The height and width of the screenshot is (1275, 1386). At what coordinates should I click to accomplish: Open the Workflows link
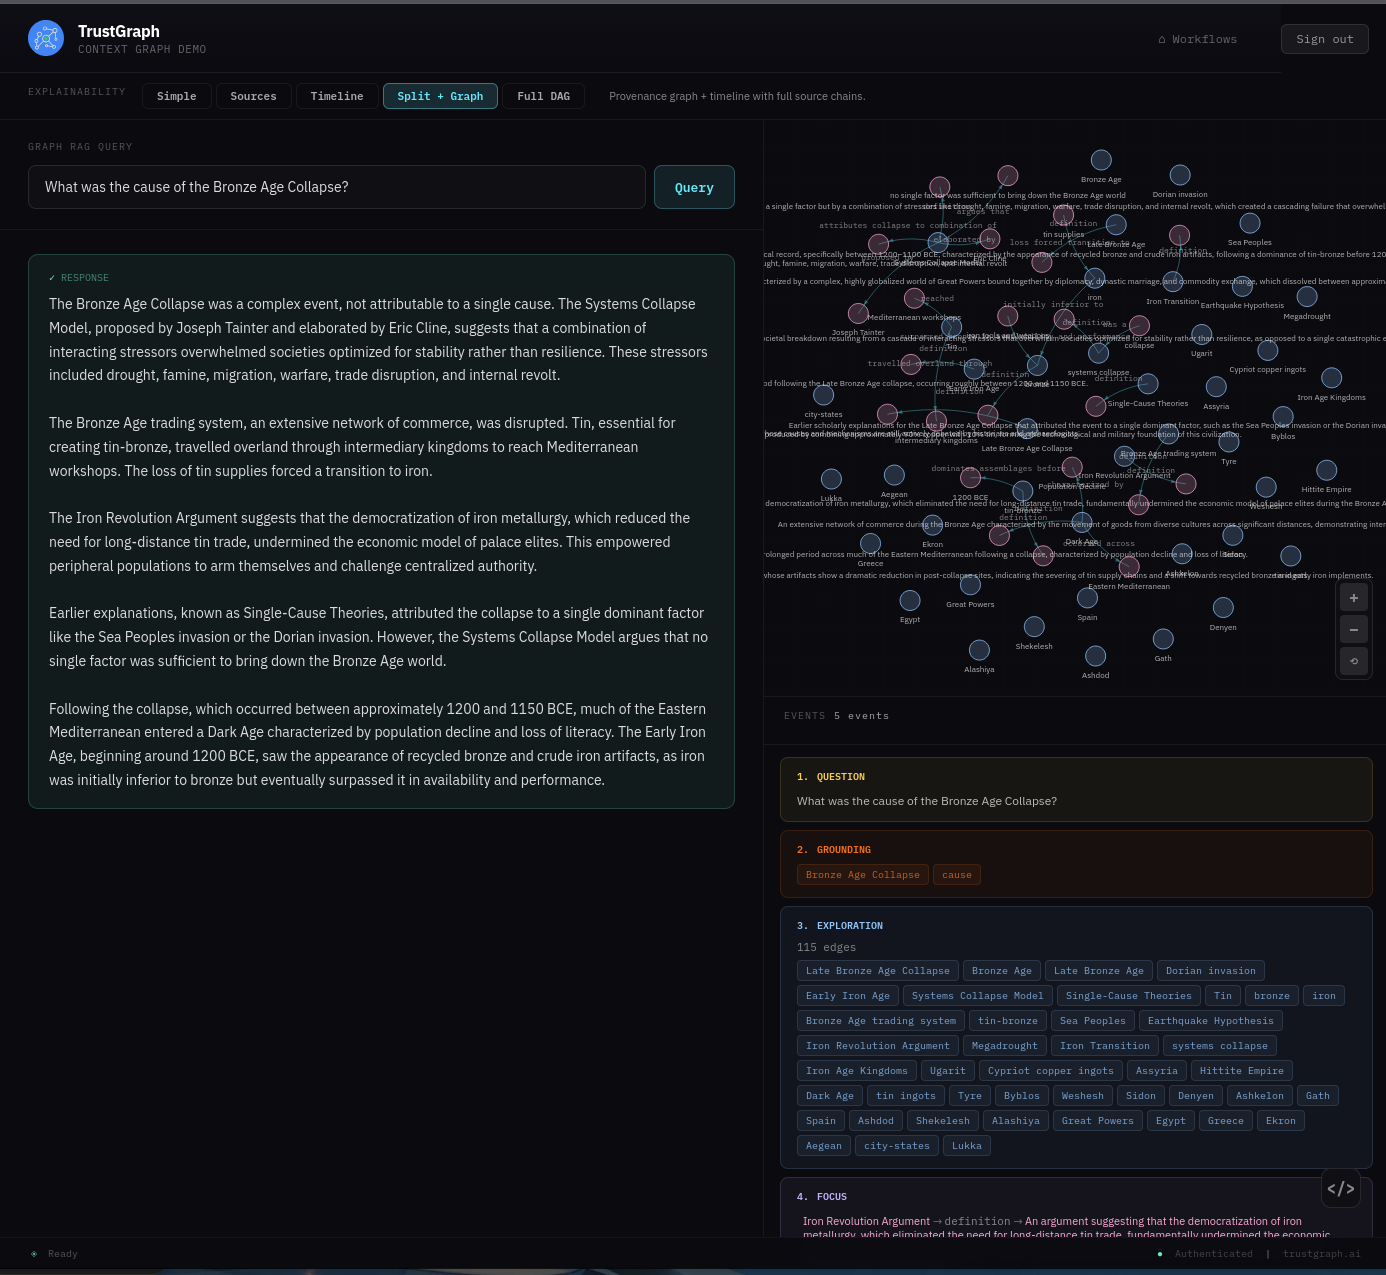[x=1197, y=39]
